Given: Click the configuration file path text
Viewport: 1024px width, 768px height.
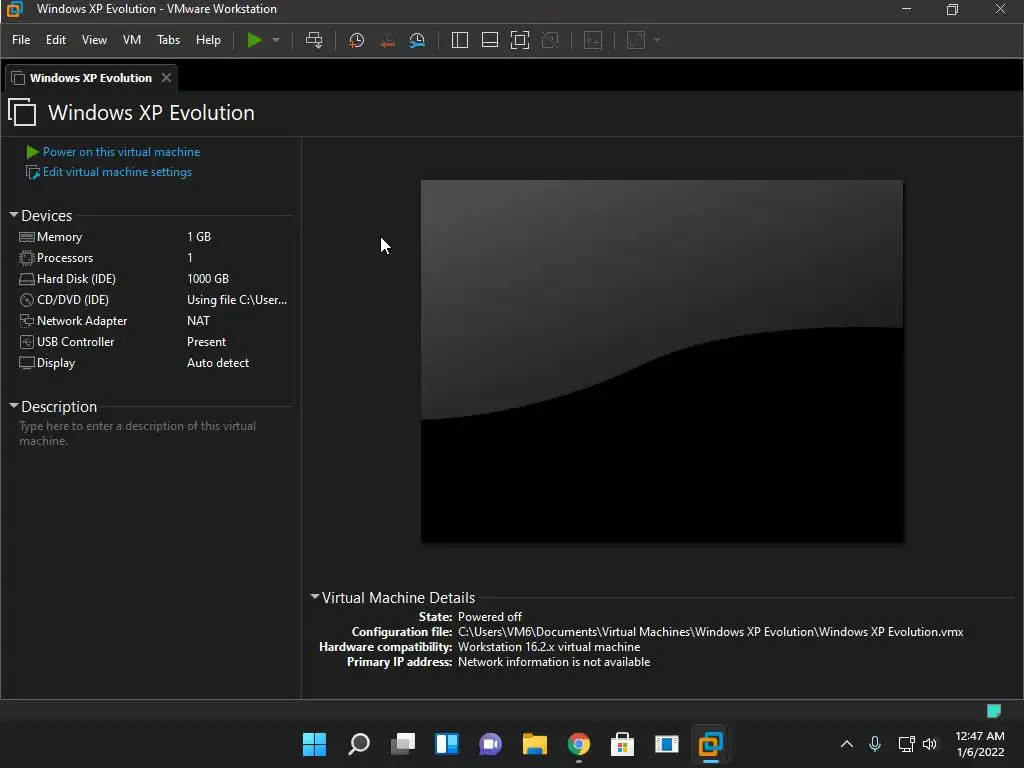Looking at the screenshot, I should click(711, 632).
